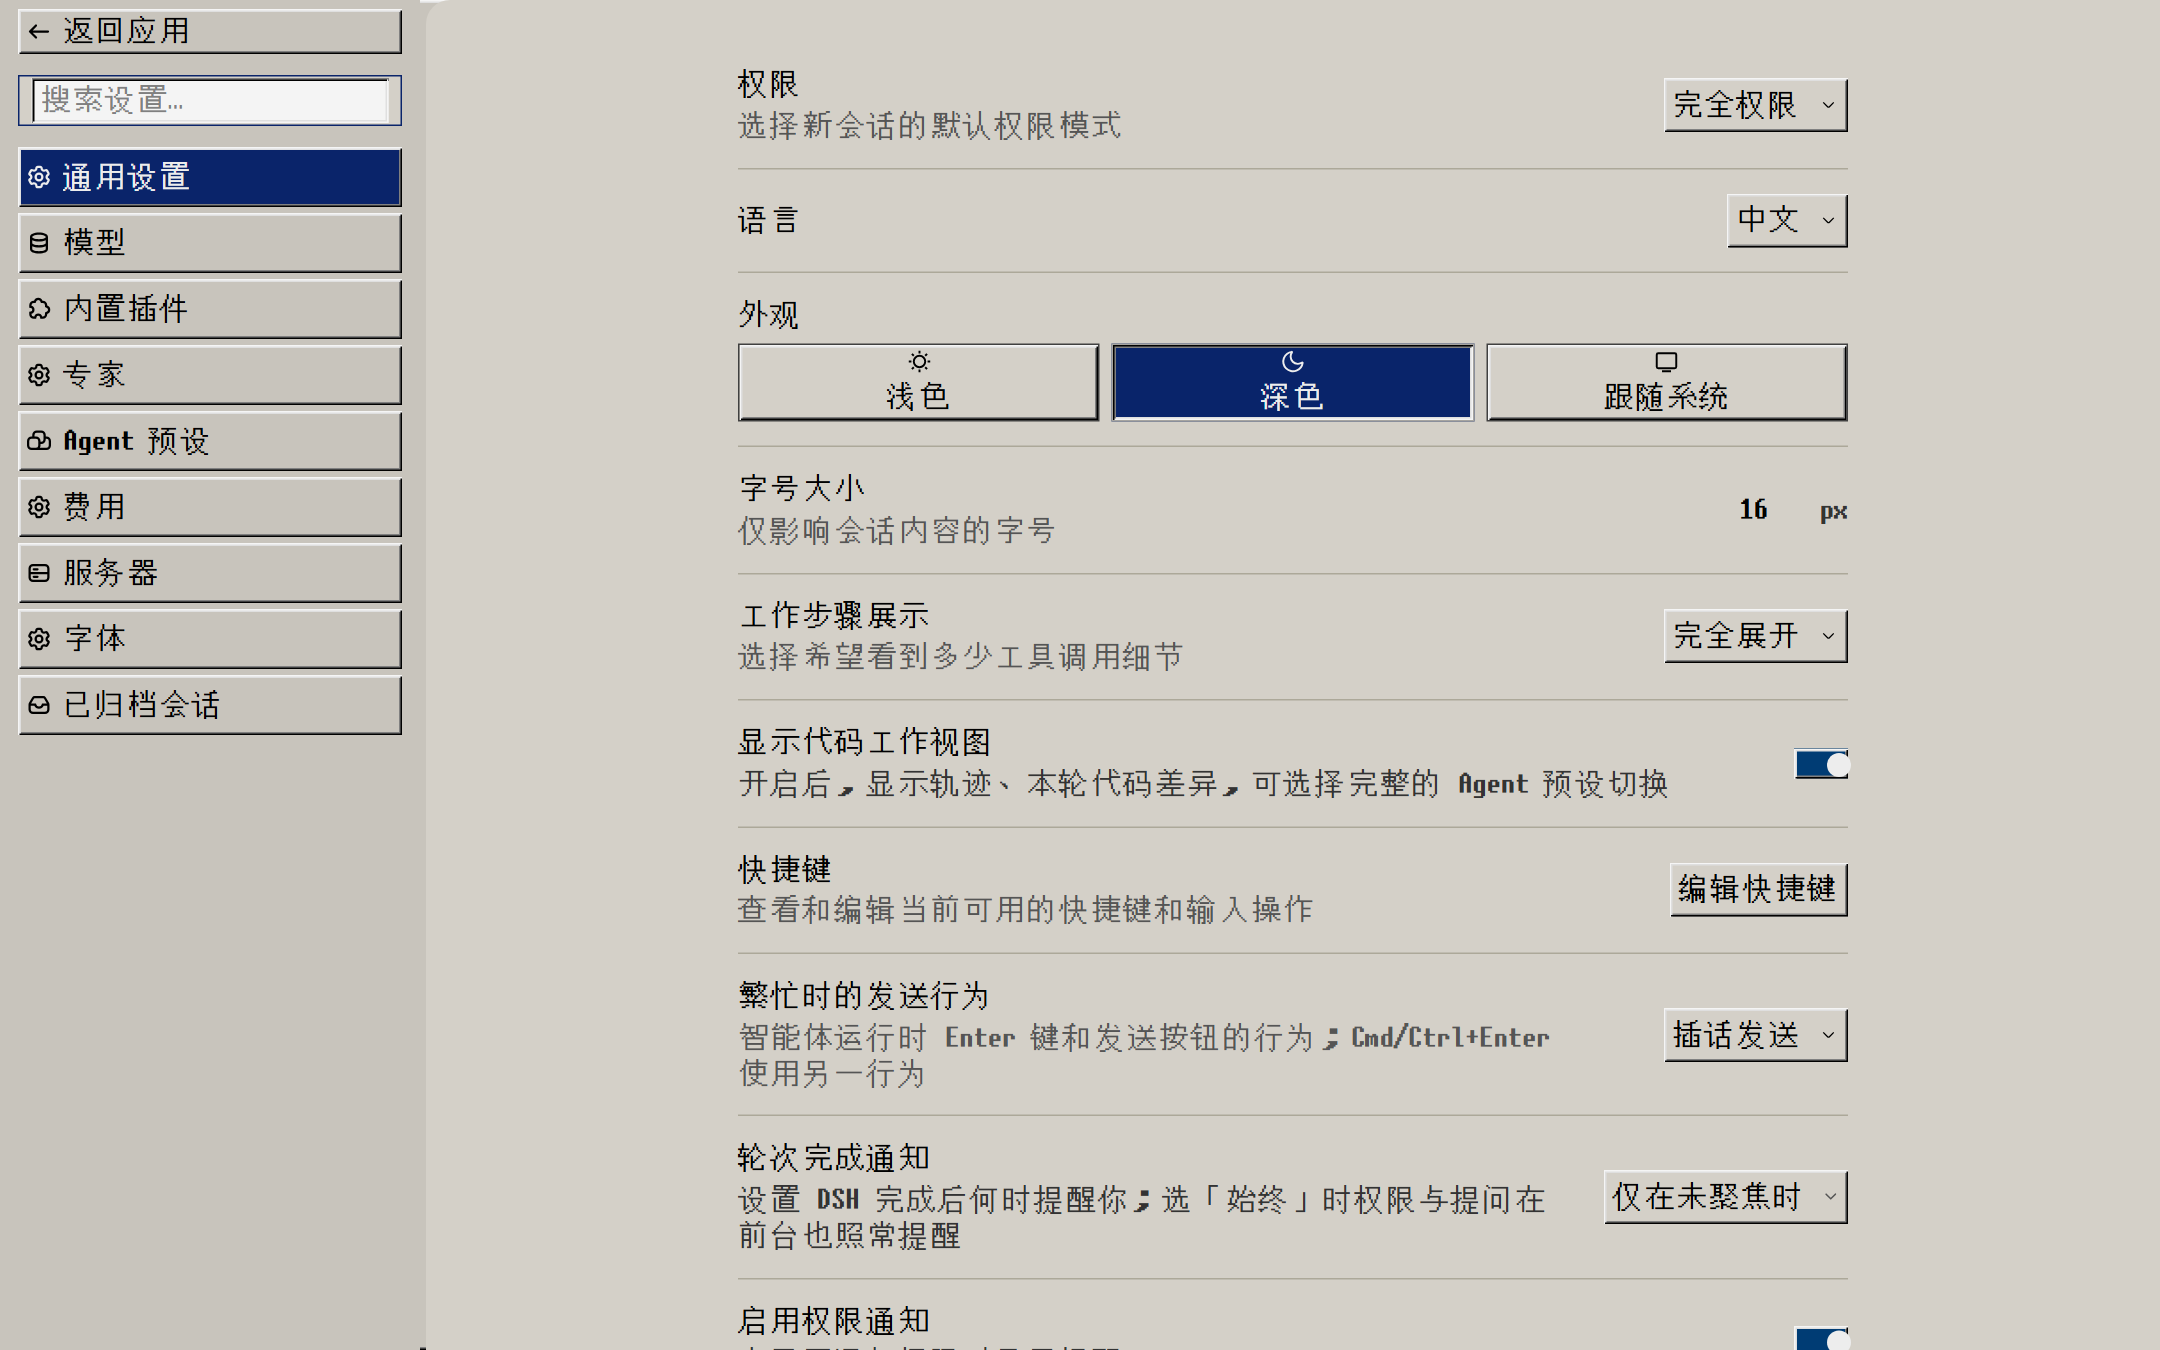This screenshot has width=2160, height=1350.
Task: Click the robot icon beside Agent 预设
Action: (39, 441)
